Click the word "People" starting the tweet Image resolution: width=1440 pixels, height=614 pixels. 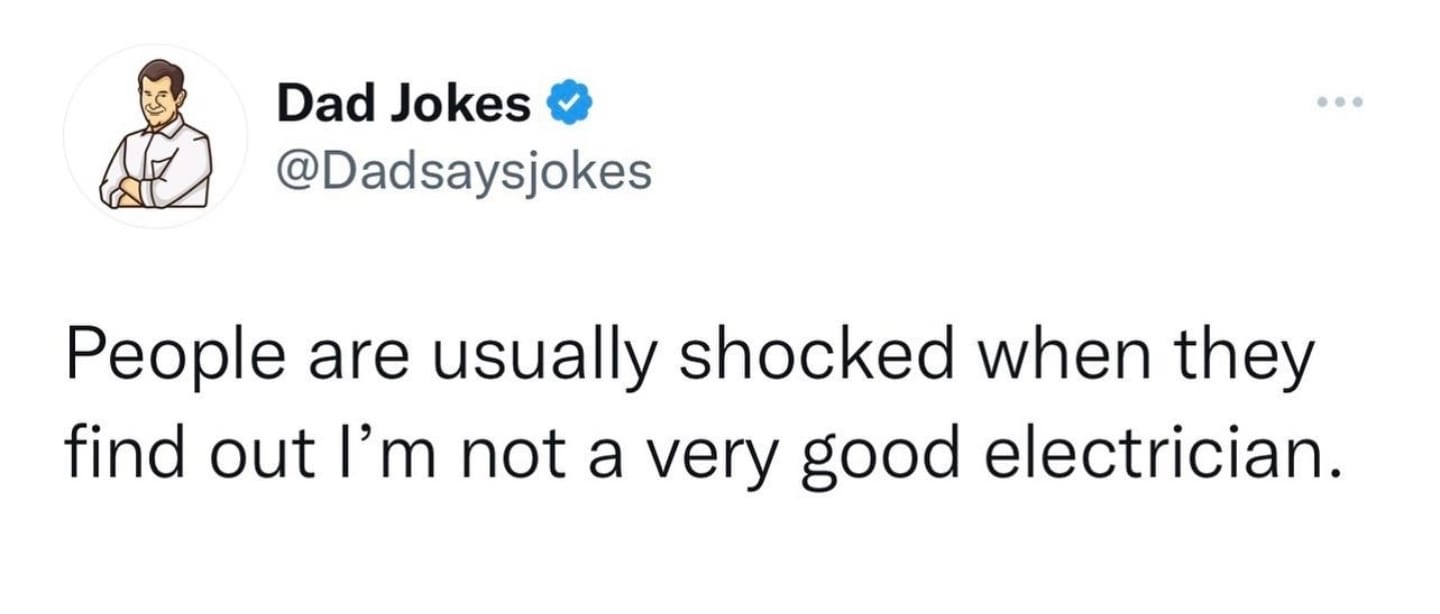(166, 358)
